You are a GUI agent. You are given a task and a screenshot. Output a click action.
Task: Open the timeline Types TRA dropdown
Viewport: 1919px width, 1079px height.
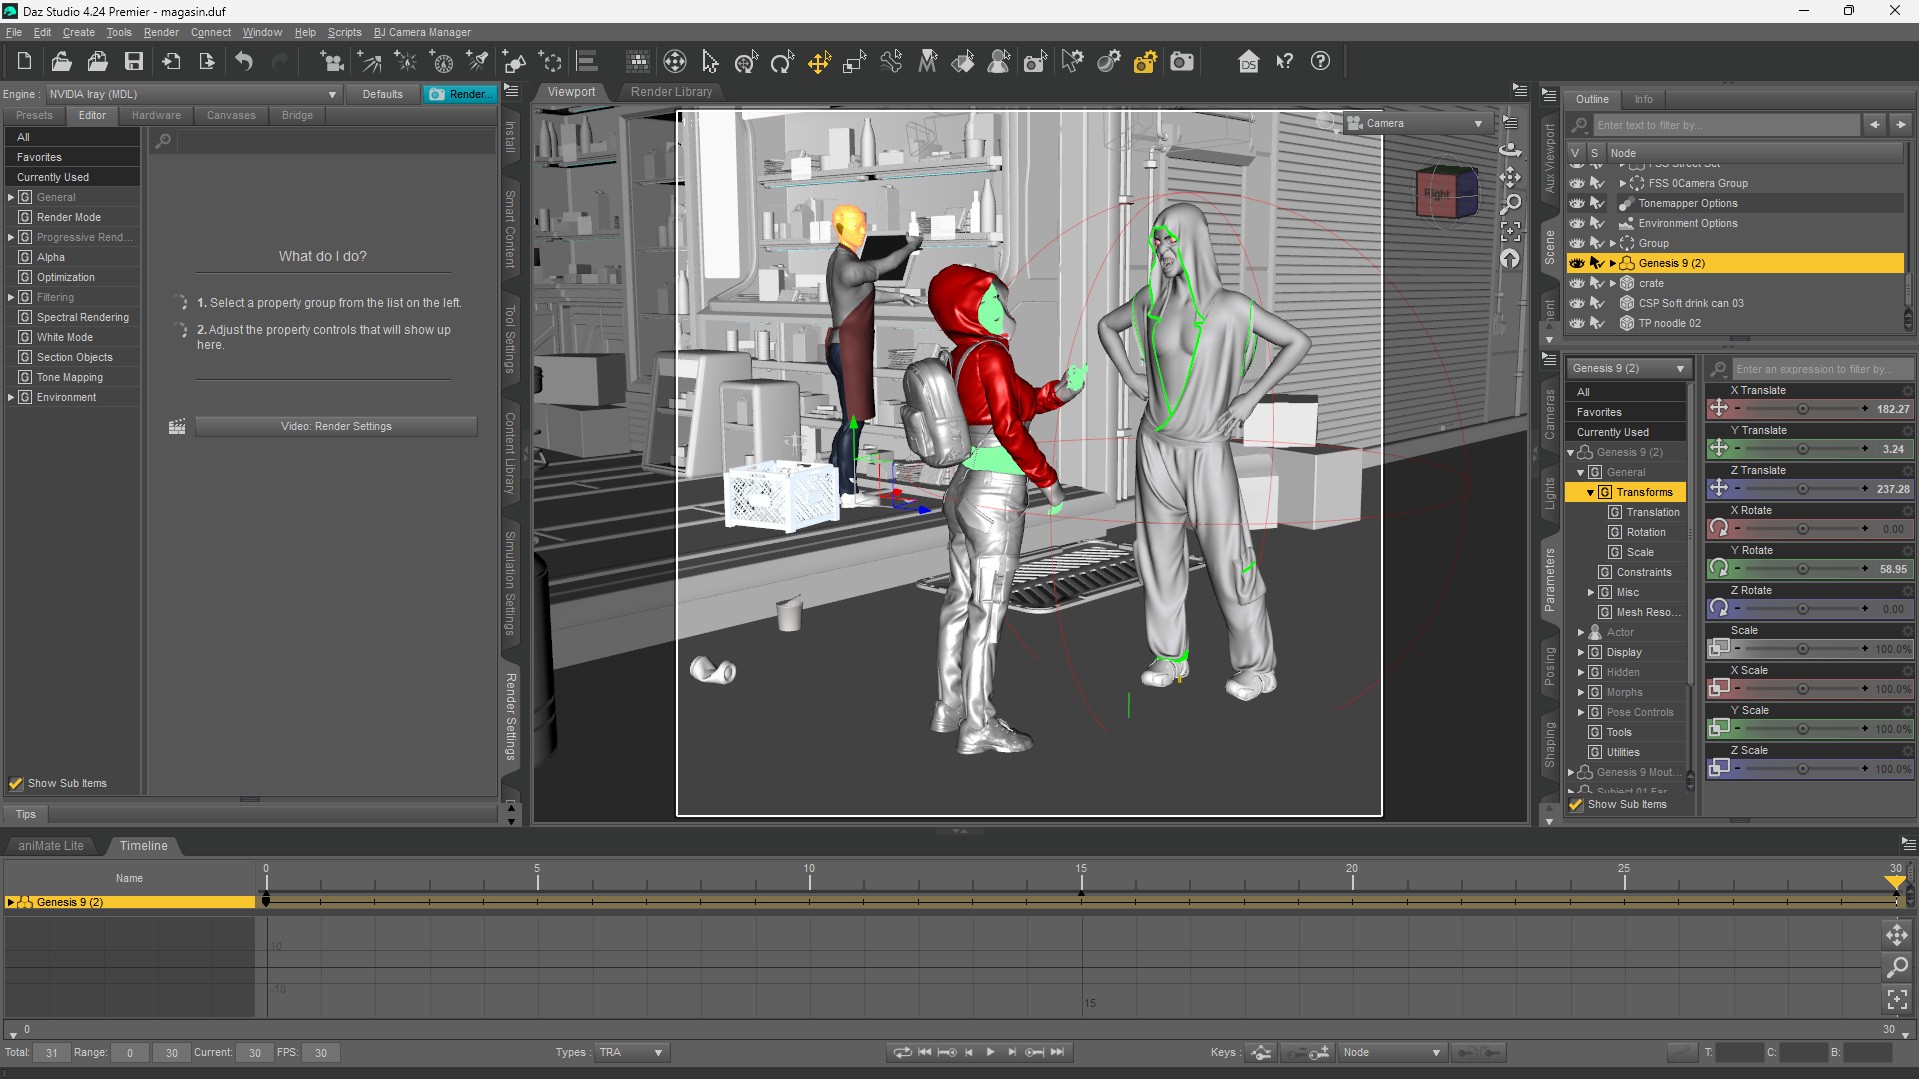[631, 1053]
